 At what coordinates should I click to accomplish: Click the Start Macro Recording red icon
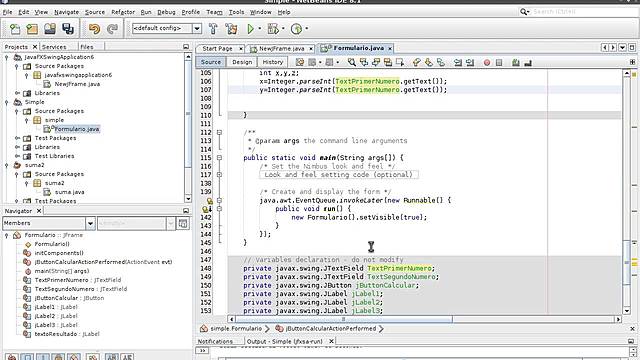487,62
